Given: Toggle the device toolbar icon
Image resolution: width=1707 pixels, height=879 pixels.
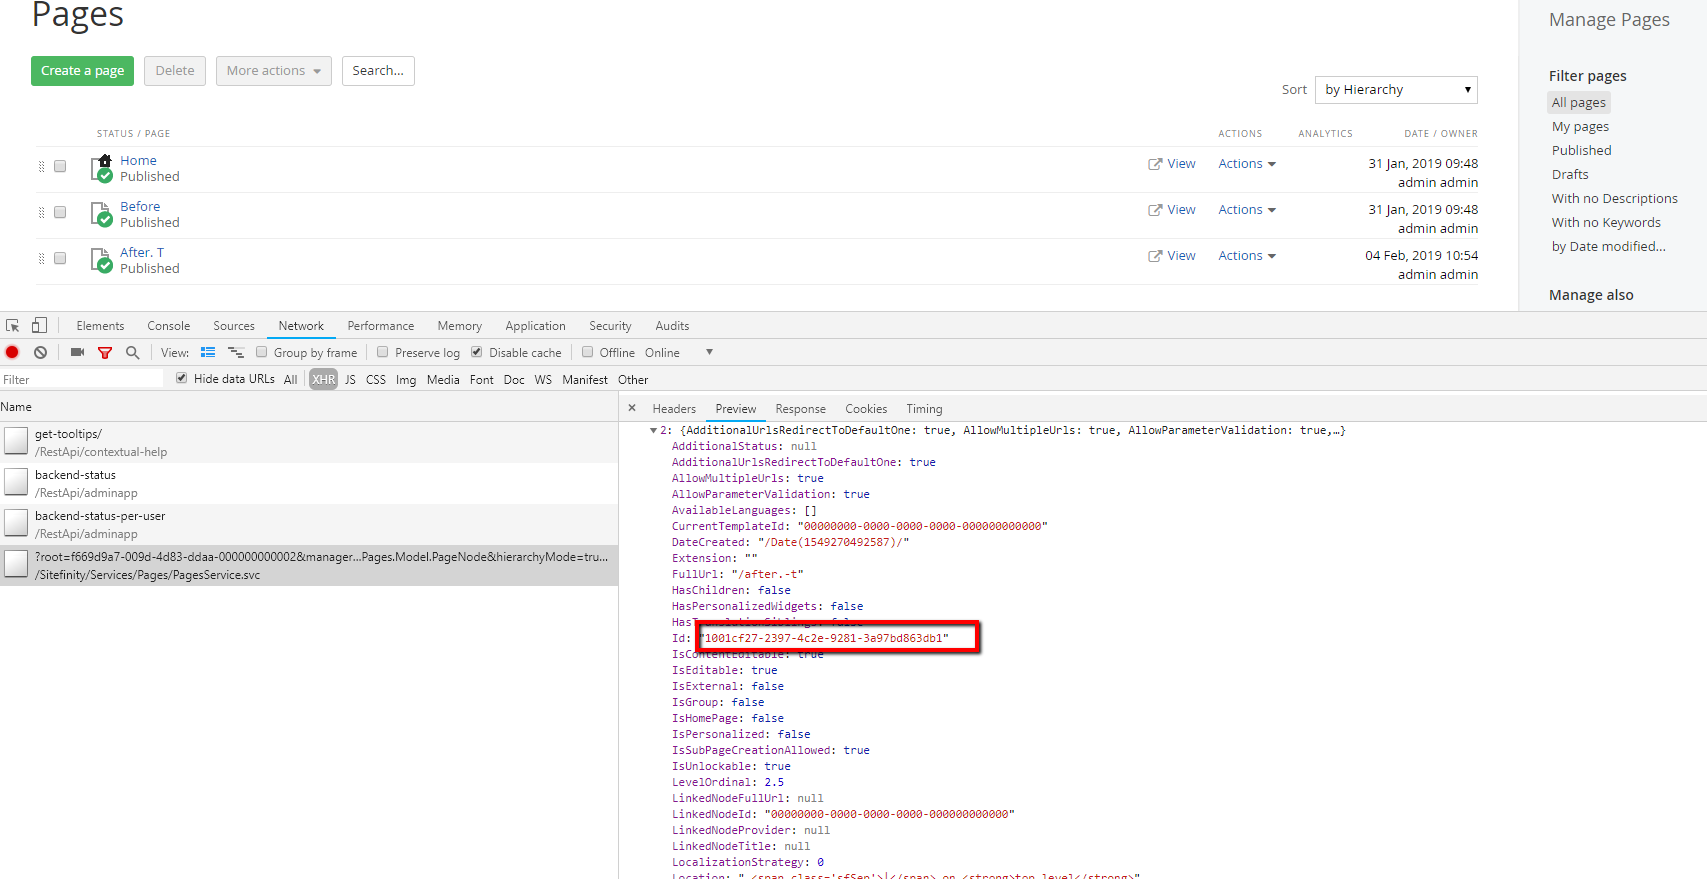Looking at the screenshot, I should tap(39, 325).
